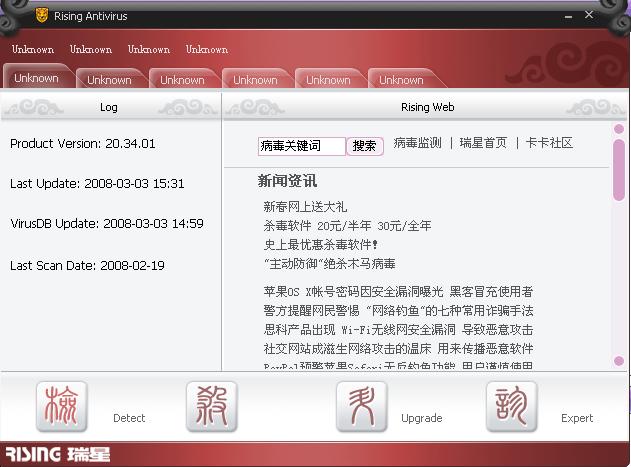Click the Rising Web panel header
The width and height of the screenshot is (631, 467).
(x=425, y=107)
